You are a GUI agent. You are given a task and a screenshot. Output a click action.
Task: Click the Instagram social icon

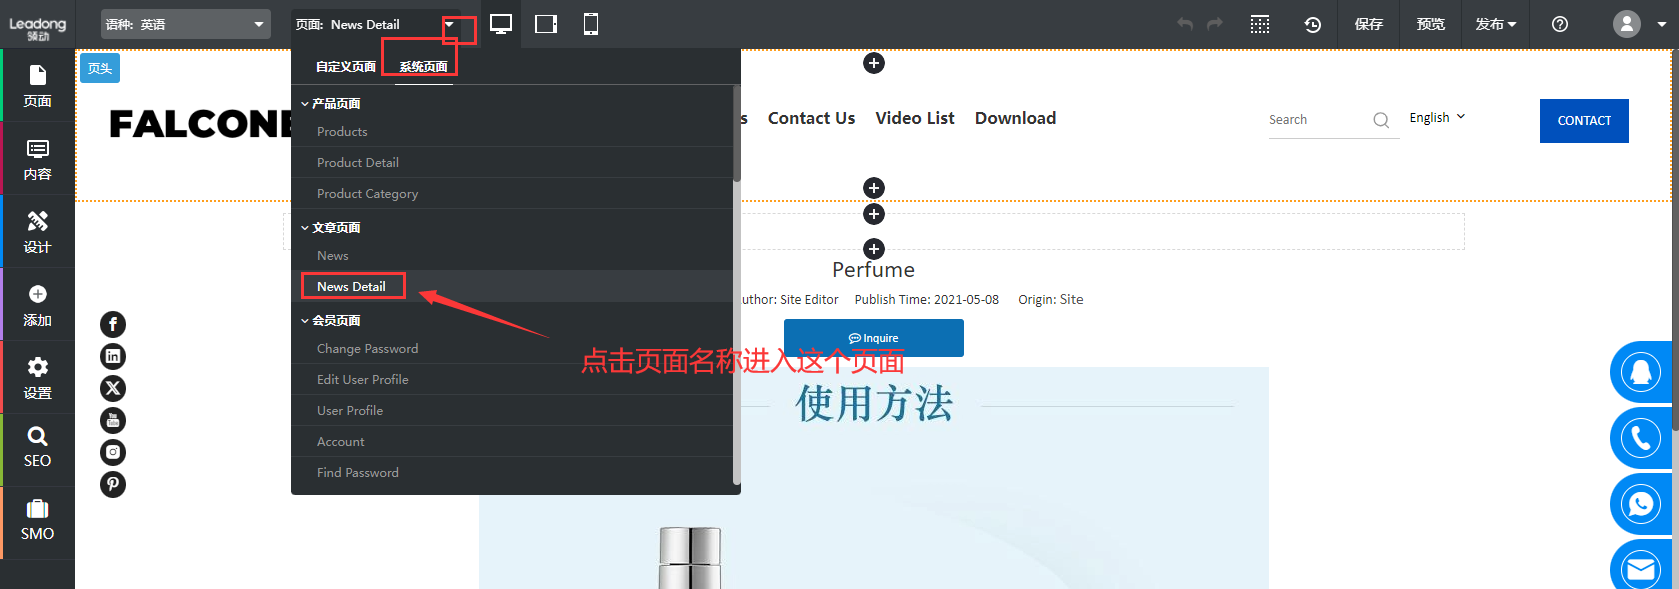tap(113, 452)
